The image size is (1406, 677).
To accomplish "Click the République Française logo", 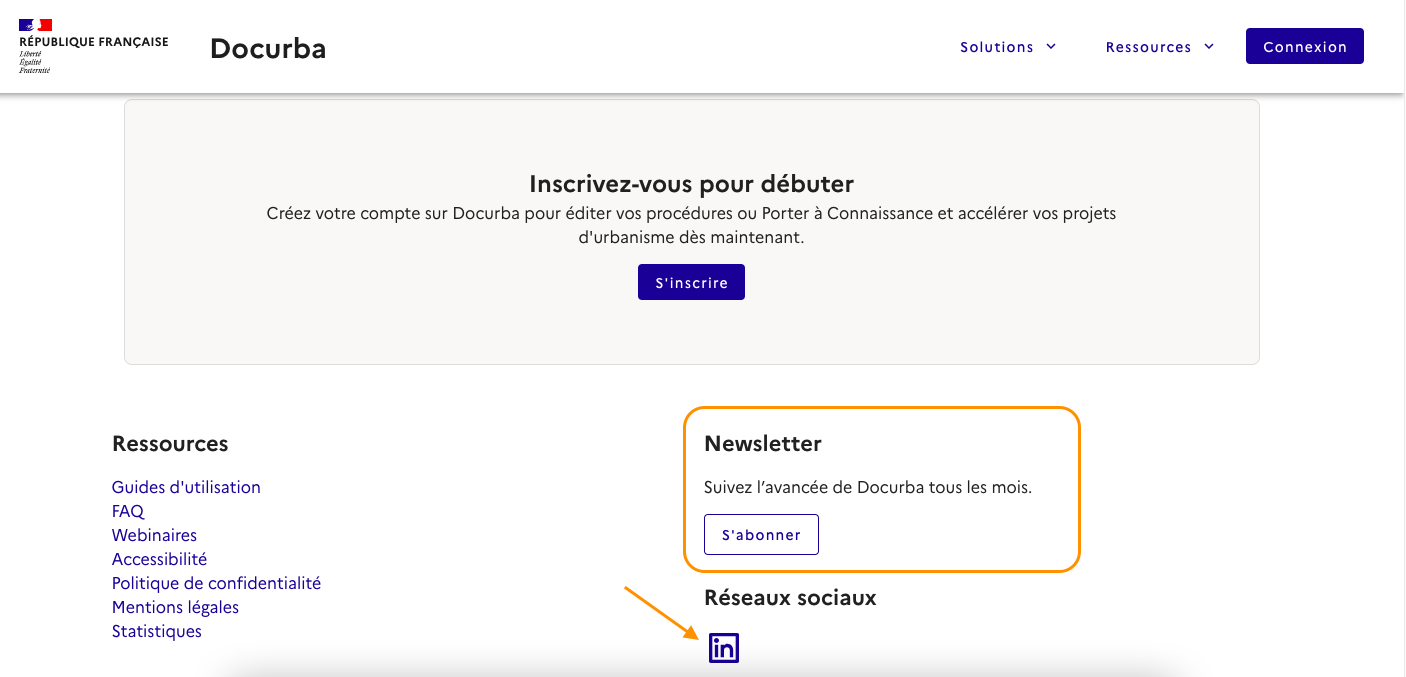I will point(93,47).
